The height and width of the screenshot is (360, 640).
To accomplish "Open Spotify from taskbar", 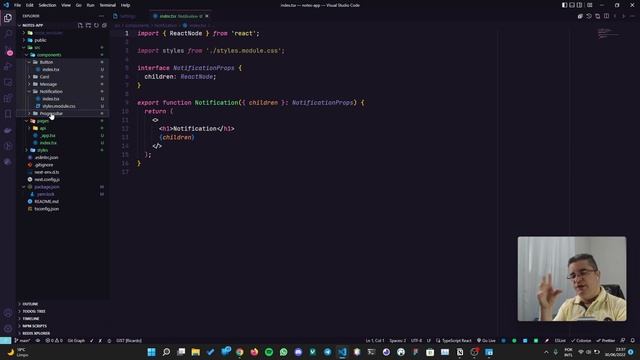I will pos(269,352).
